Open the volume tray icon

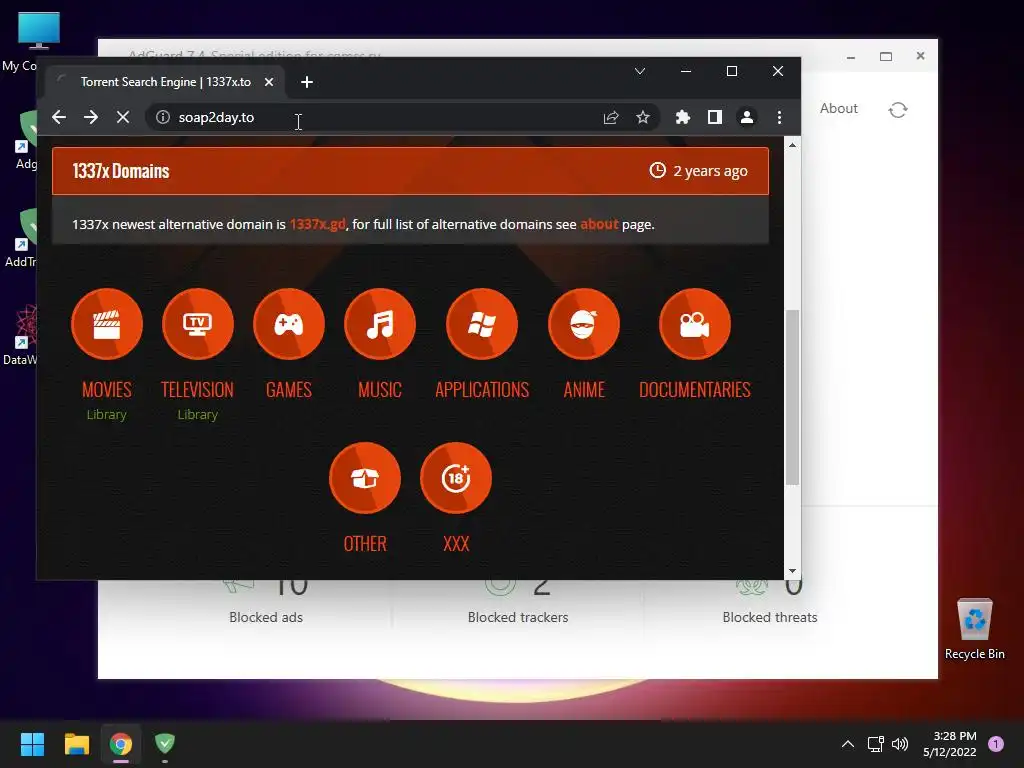[x=900, y=744]
